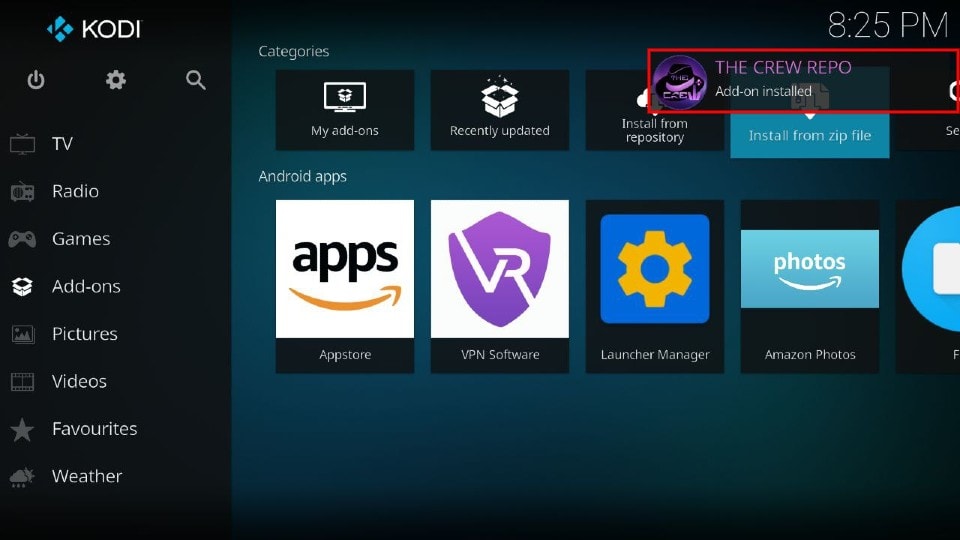Click the VPN Software label text
The width and height of the screenshot is (960, 540).
500,354
